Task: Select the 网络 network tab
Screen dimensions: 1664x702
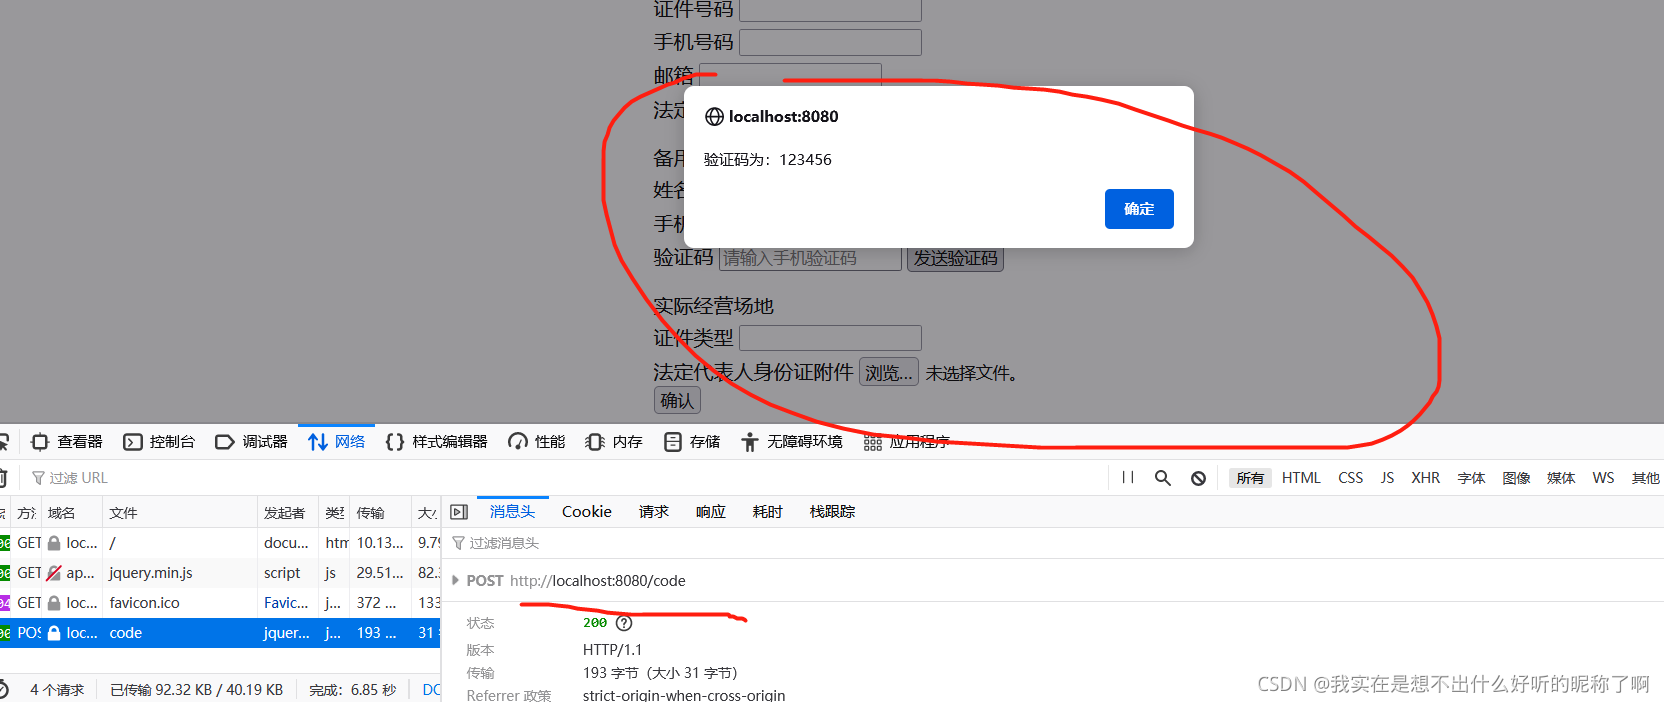Action: coord(337,442)
